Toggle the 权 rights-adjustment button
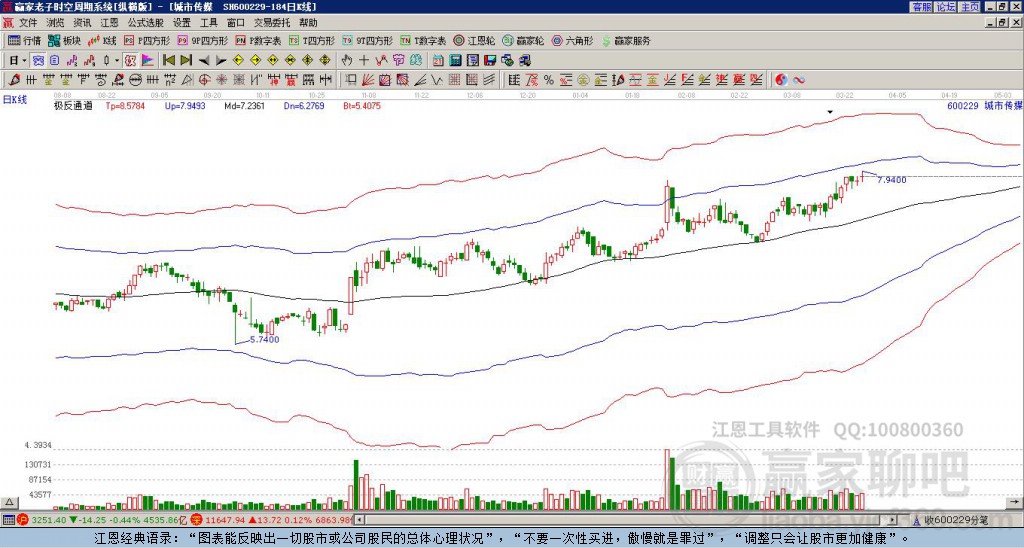Screen dimensions: 1024x548 point(130,60)
